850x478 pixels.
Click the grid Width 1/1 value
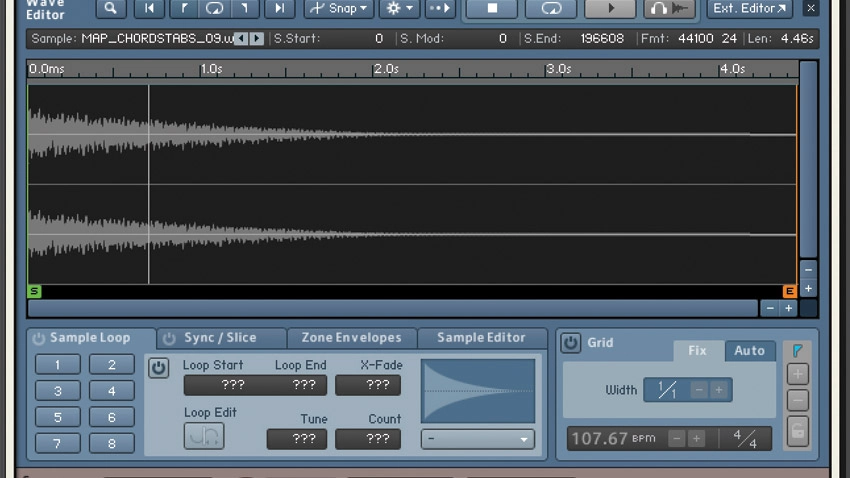coord(667,390)
